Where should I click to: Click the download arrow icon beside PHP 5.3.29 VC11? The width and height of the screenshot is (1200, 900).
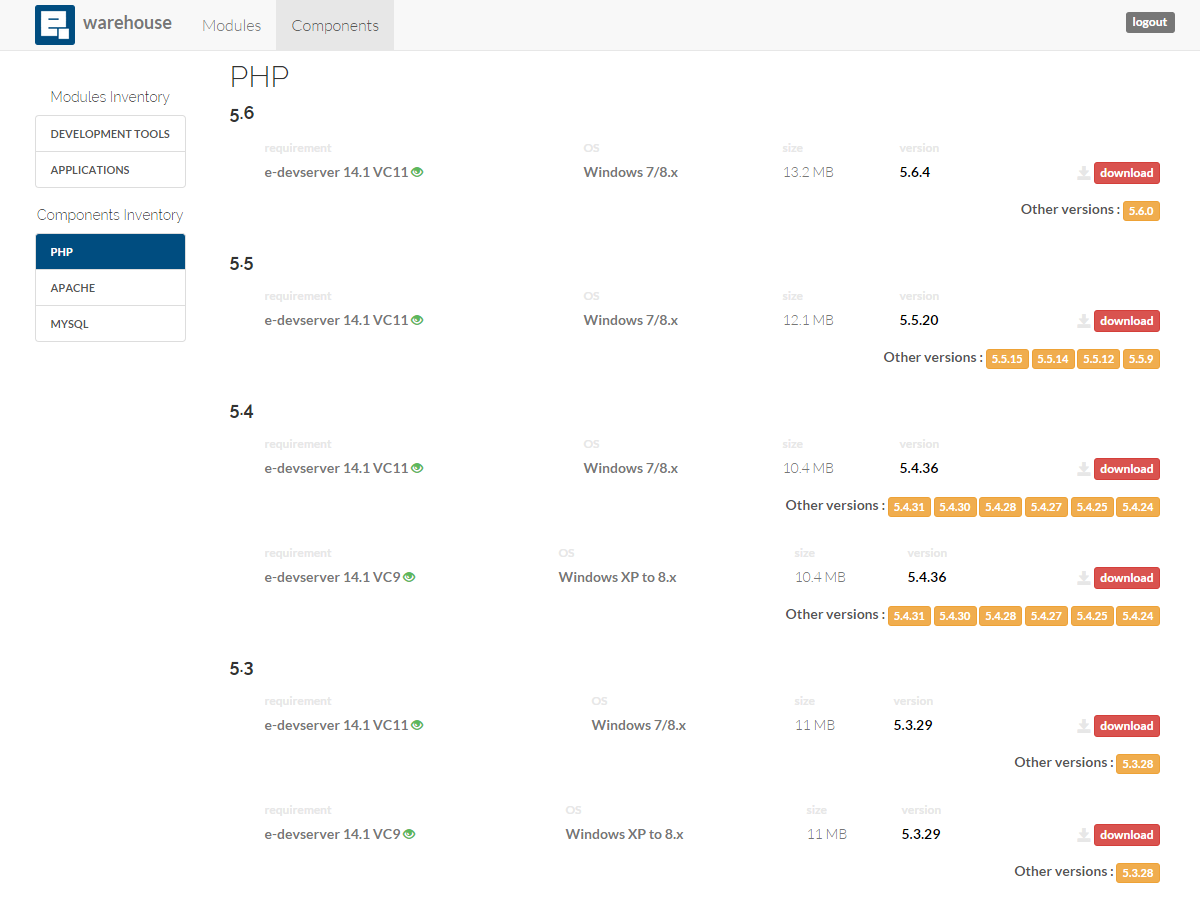(x=1083, y=725)
